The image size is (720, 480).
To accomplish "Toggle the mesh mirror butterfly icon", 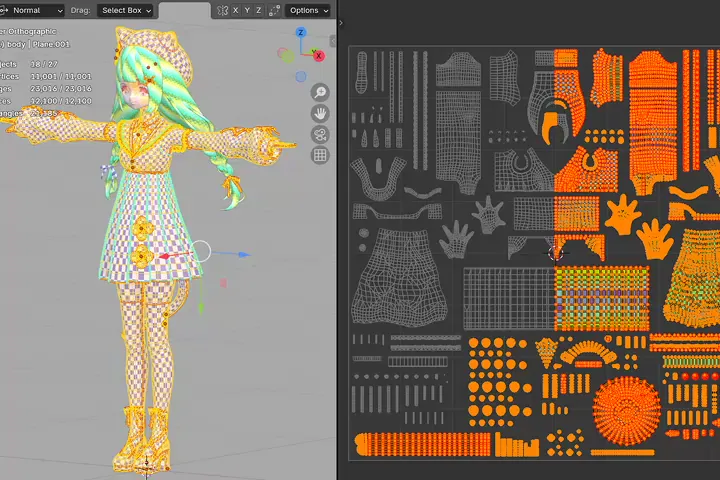I will 222,10.
